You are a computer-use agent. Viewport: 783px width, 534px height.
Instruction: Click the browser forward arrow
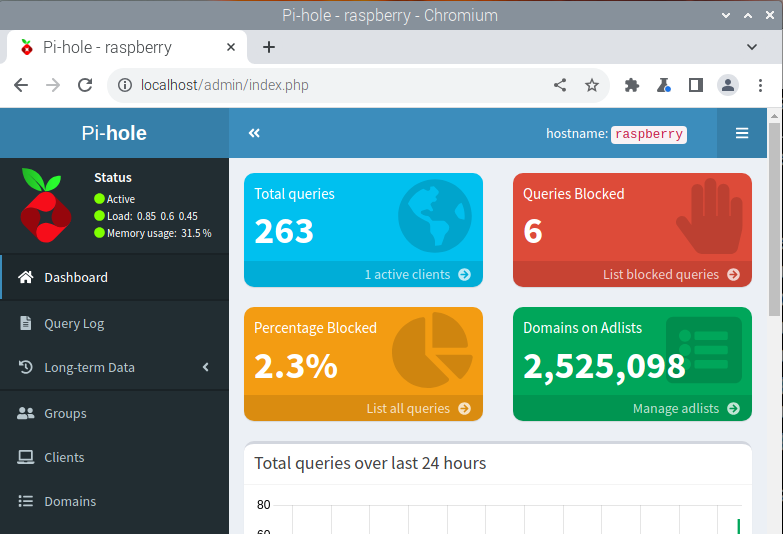53,85
